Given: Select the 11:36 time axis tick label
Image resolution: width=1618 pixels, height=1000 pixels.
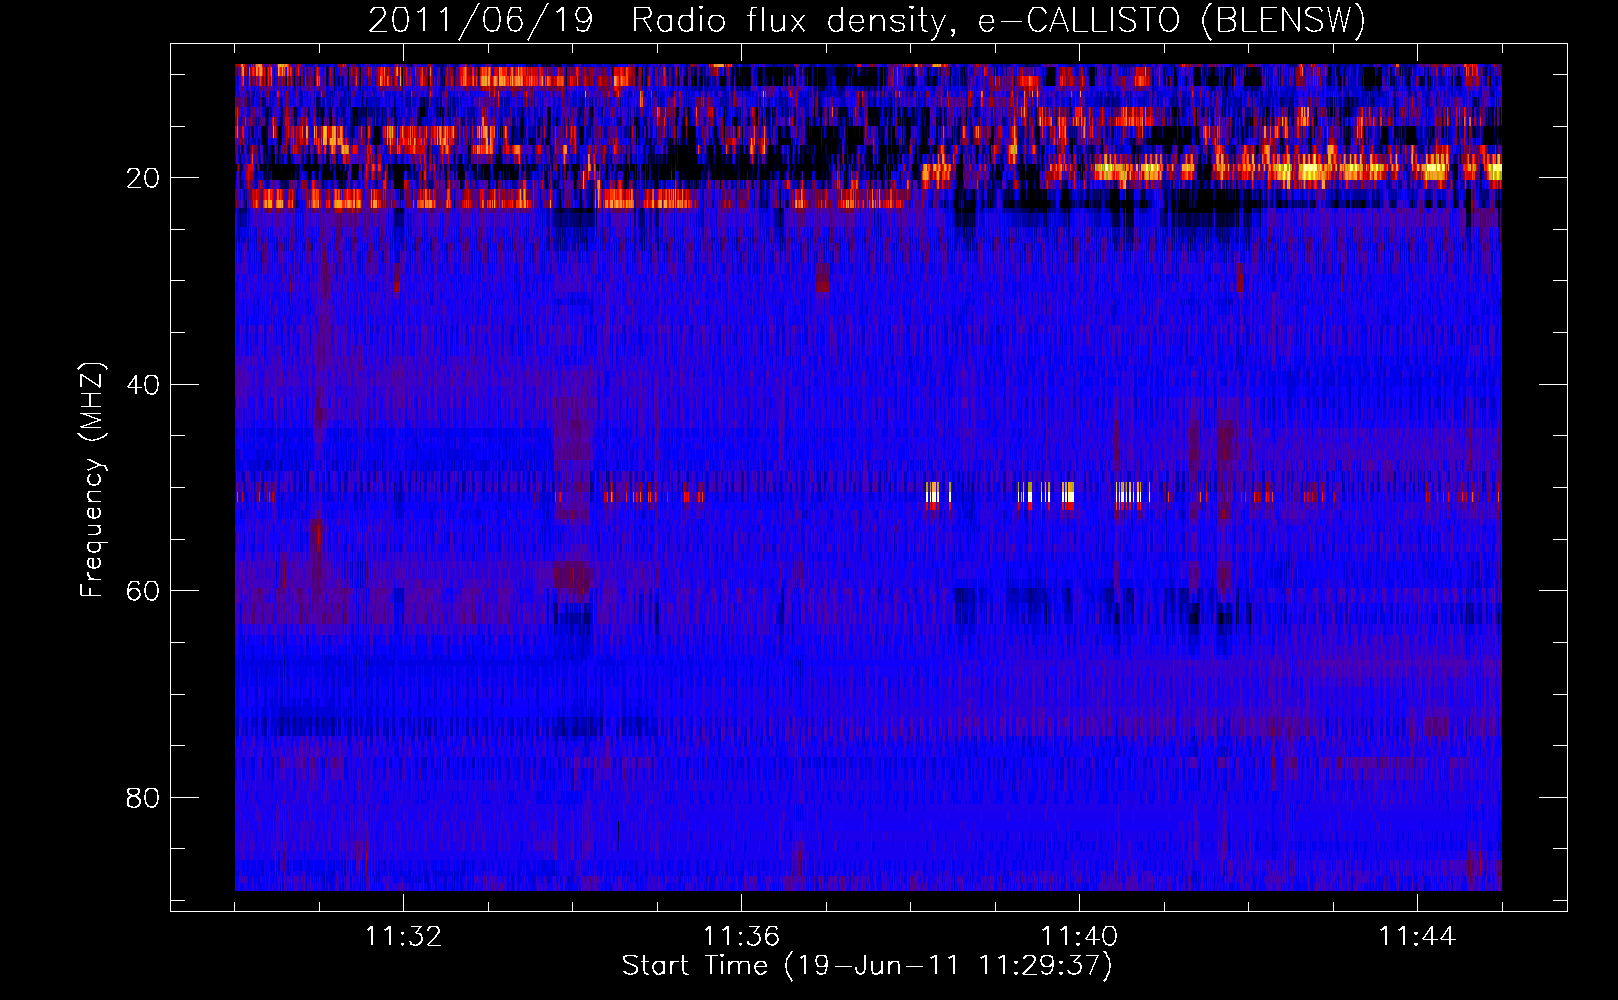Looking at the screenshot, I should (x=741, y=937).
